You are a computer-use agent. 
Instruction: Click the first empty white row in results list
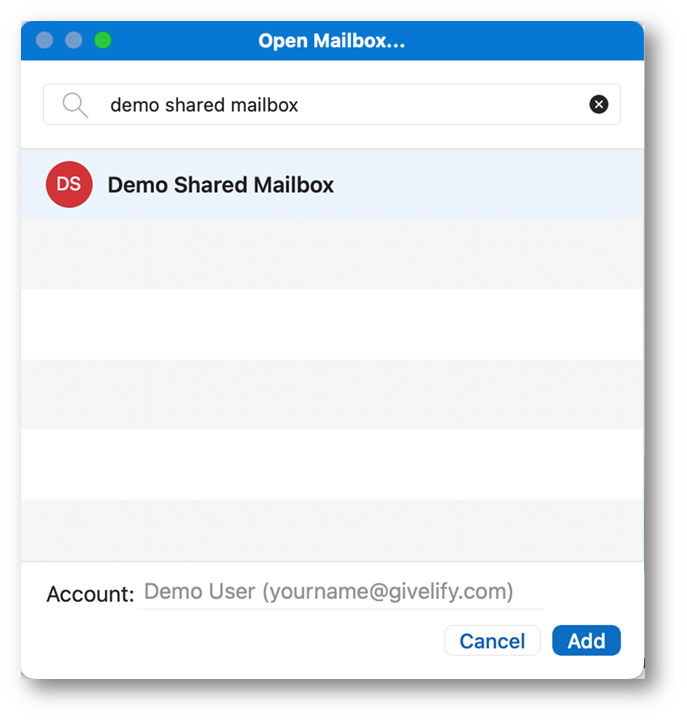click(332, 324)
